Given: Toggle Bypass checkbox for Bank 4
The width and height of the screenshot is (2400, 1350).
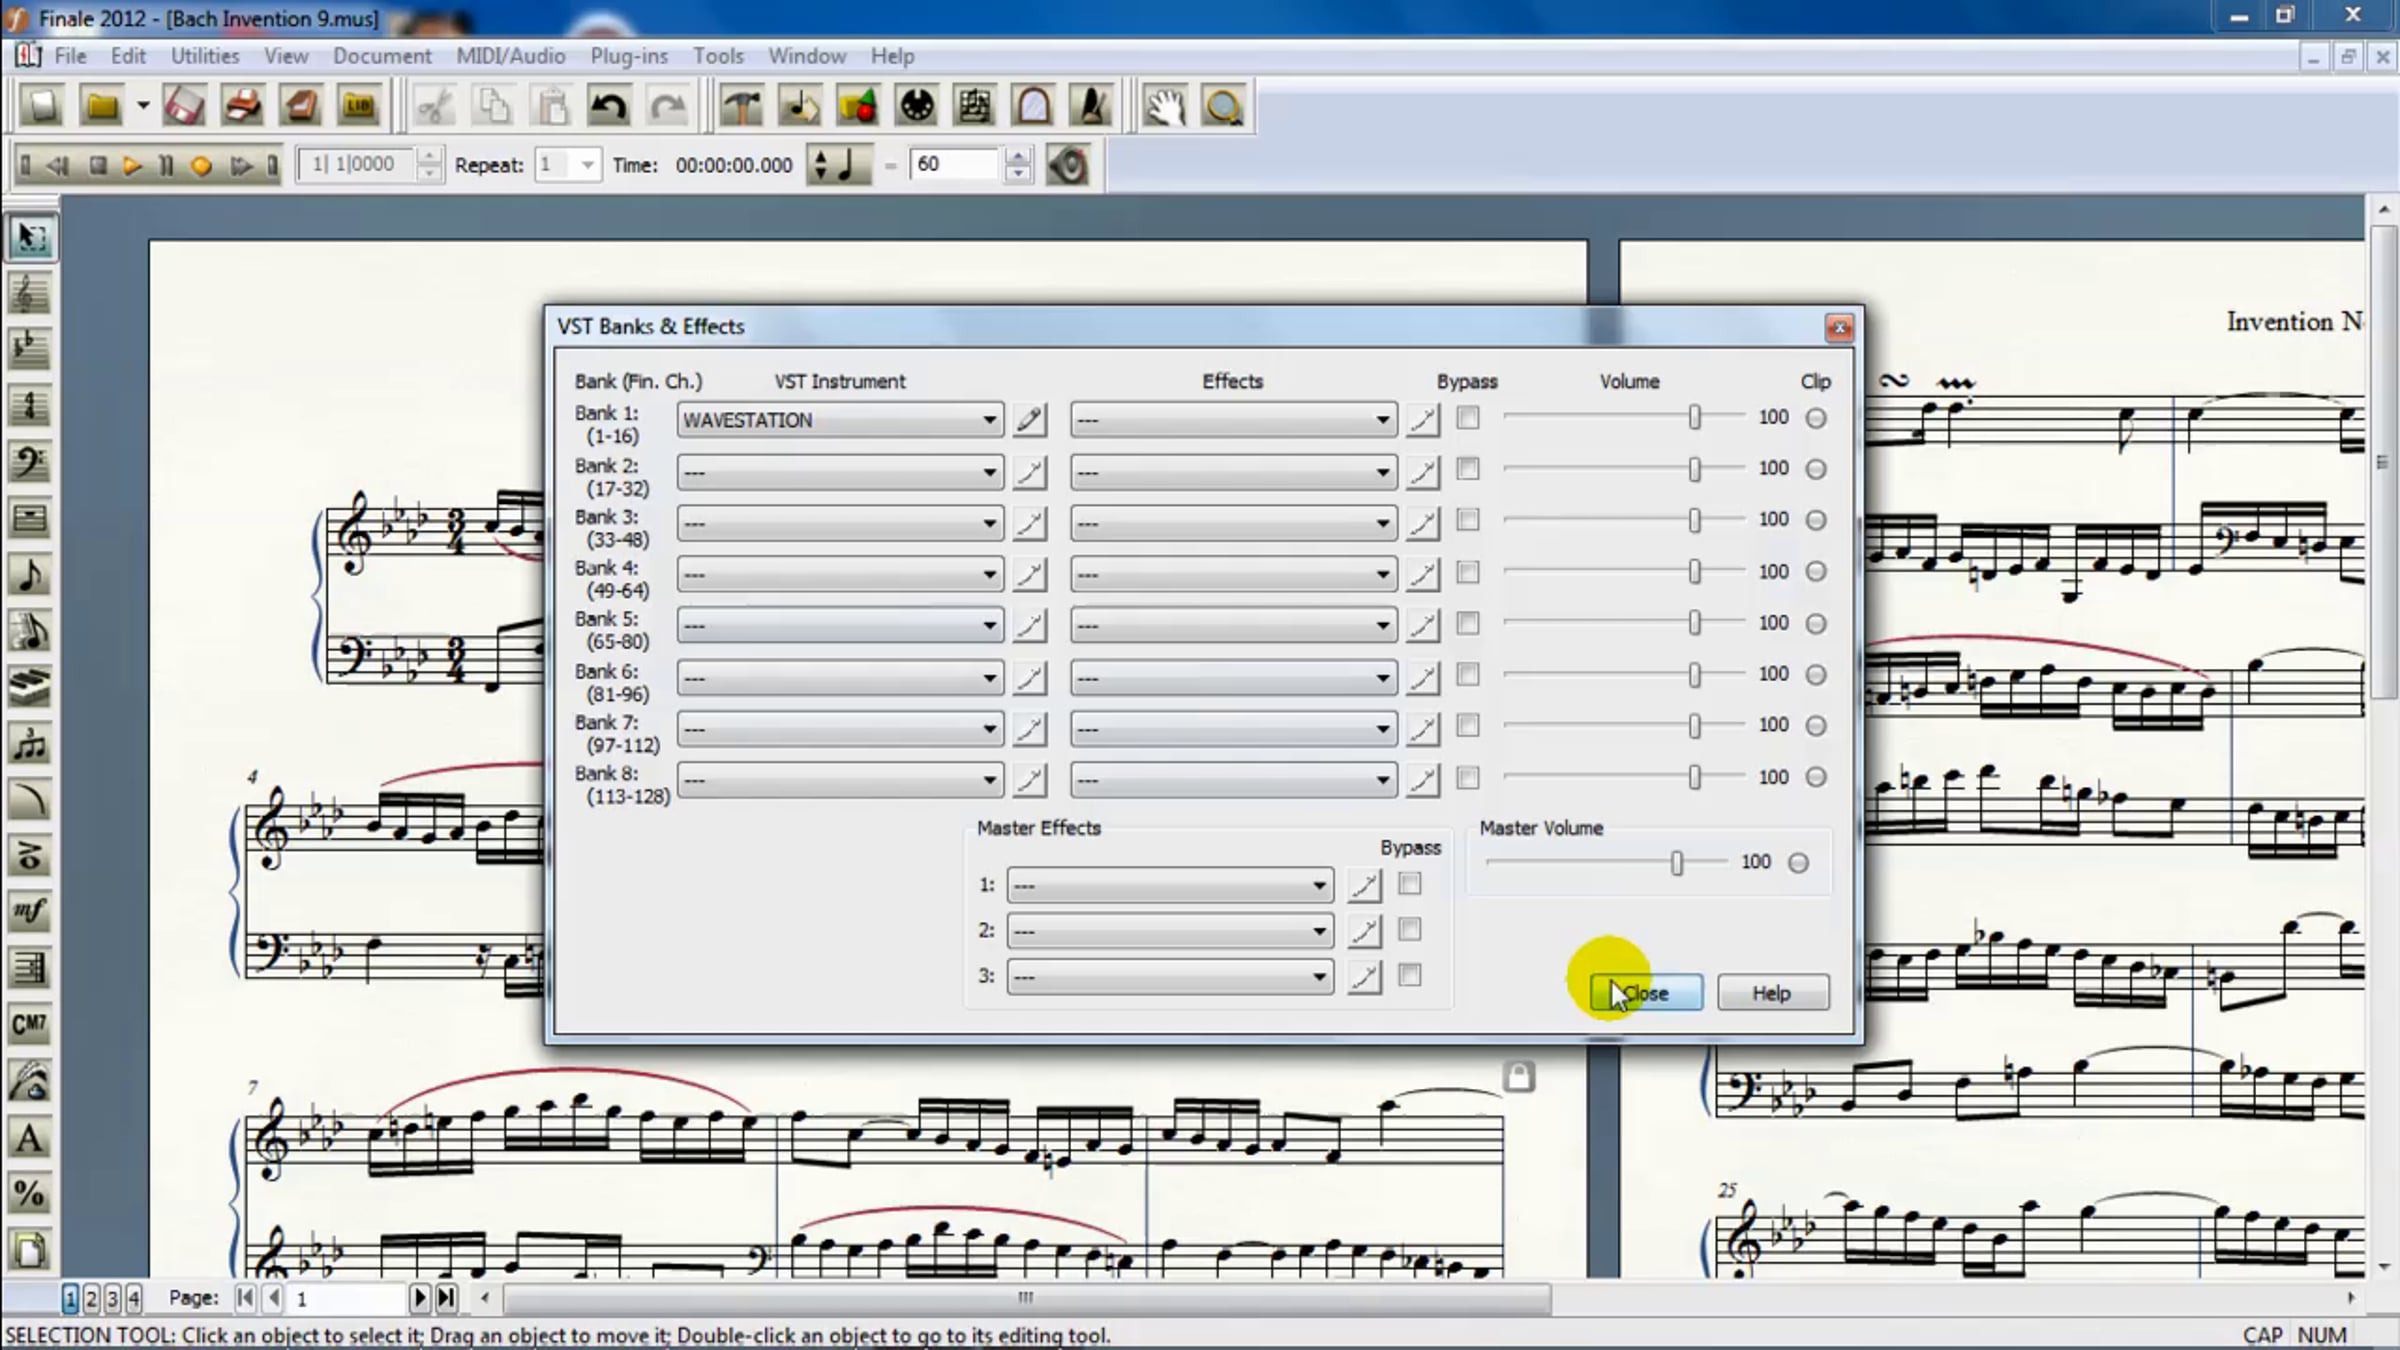Looking at the screenshot, I should [1467, 572].
